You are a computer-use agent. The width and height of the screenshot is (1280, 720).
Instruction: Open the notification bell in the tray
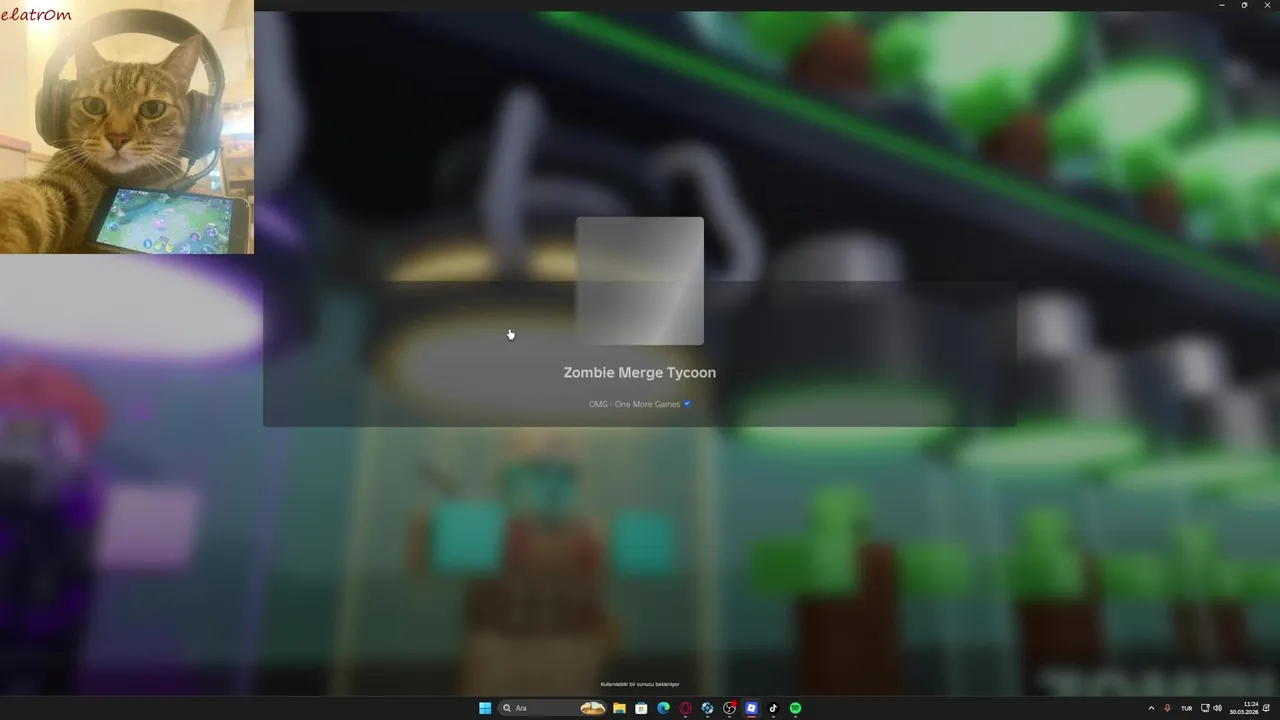tap(1266, 708)
